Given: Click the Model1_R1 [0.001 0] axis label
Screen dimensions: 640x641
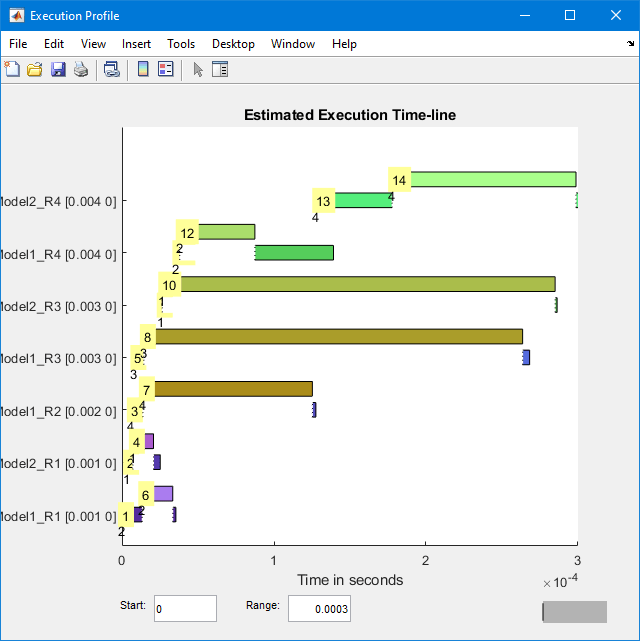Looking at the screenshot, I should pos(58,516).
